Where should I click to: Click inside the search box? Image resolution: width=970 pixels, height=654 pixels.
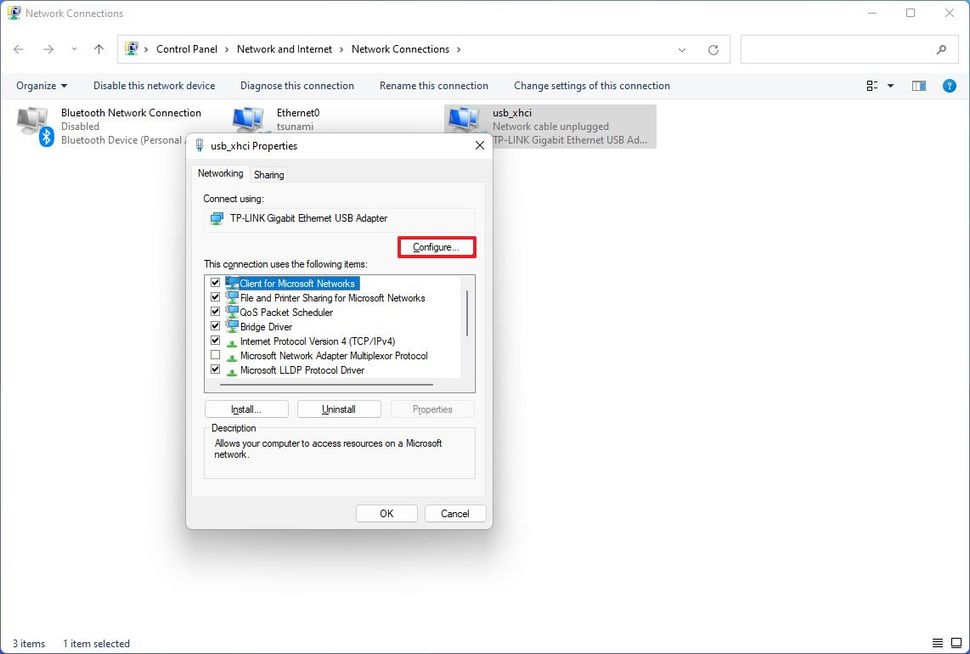(850, 49)
